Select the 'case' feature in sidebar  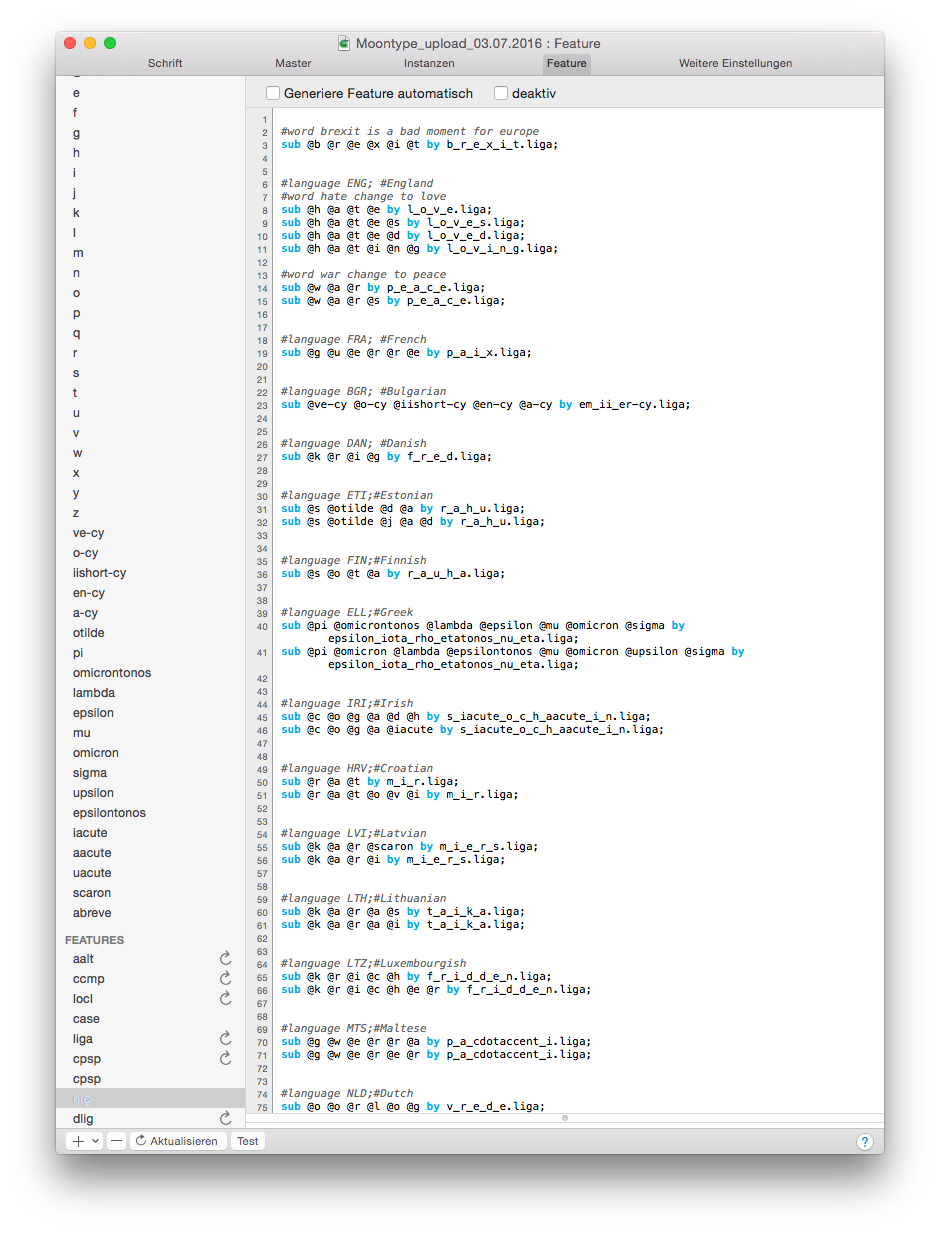(x=87, y=1019)
